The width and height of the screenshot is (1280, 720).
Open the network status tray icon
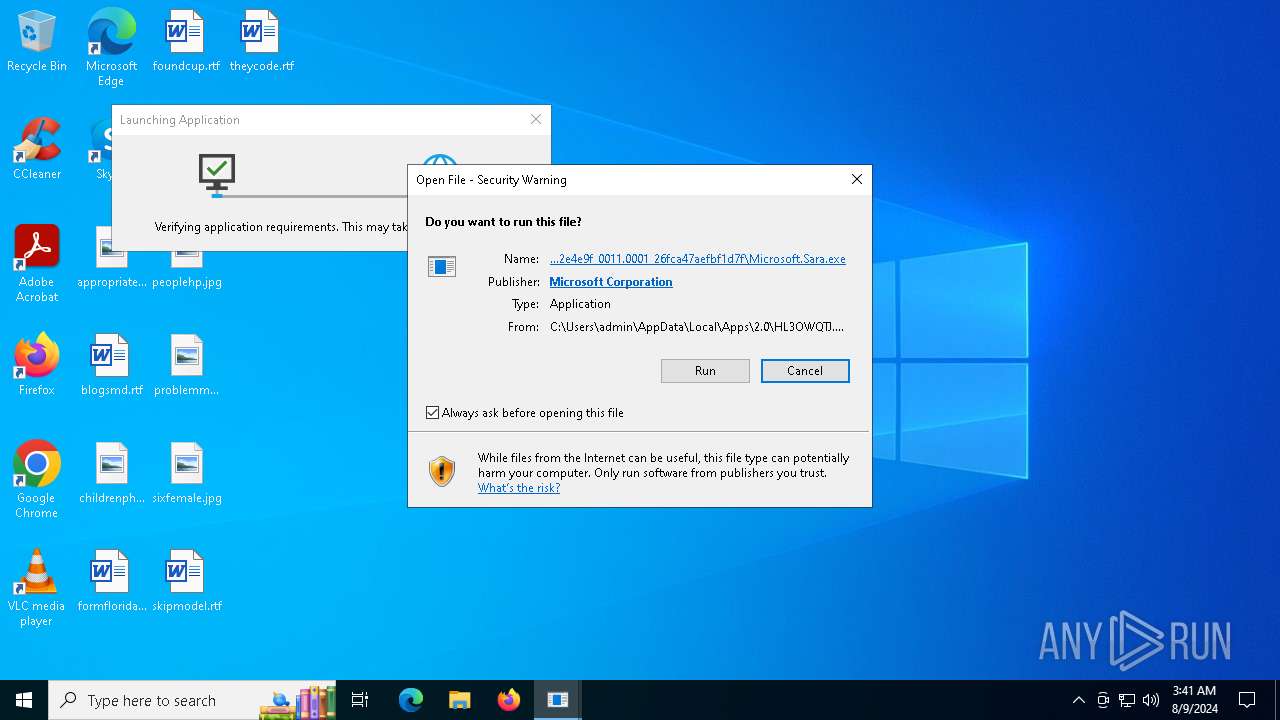click(1127, 700)
